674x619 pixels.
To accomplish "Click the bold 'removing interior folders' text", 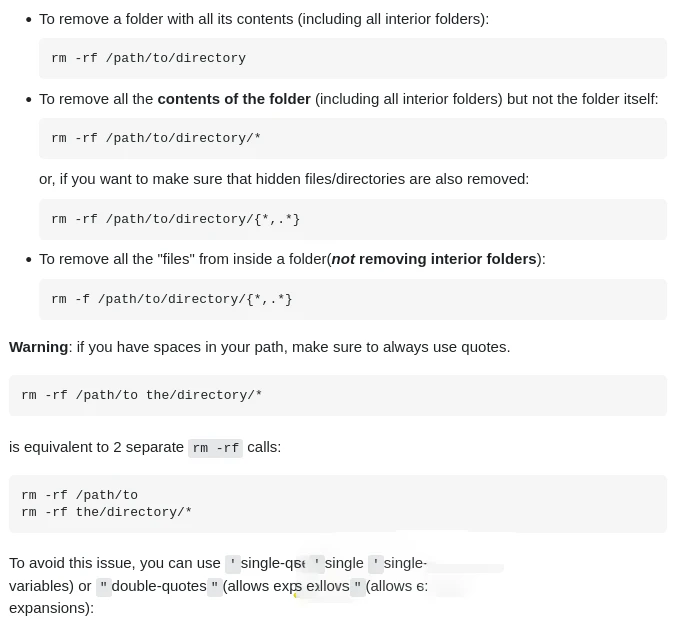I will (x=447, y=259).
